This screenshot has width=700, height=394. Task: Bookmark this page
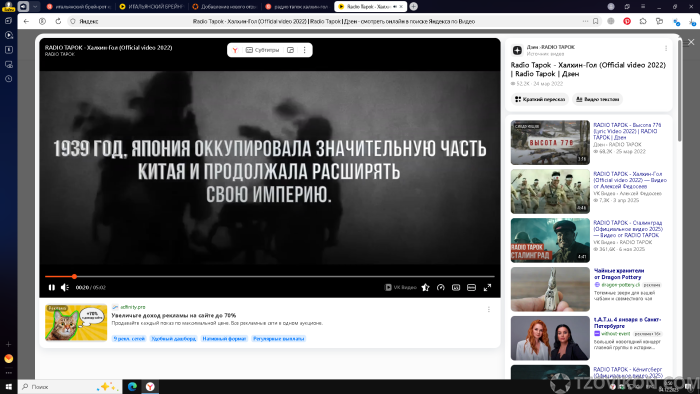click(596, 21)
